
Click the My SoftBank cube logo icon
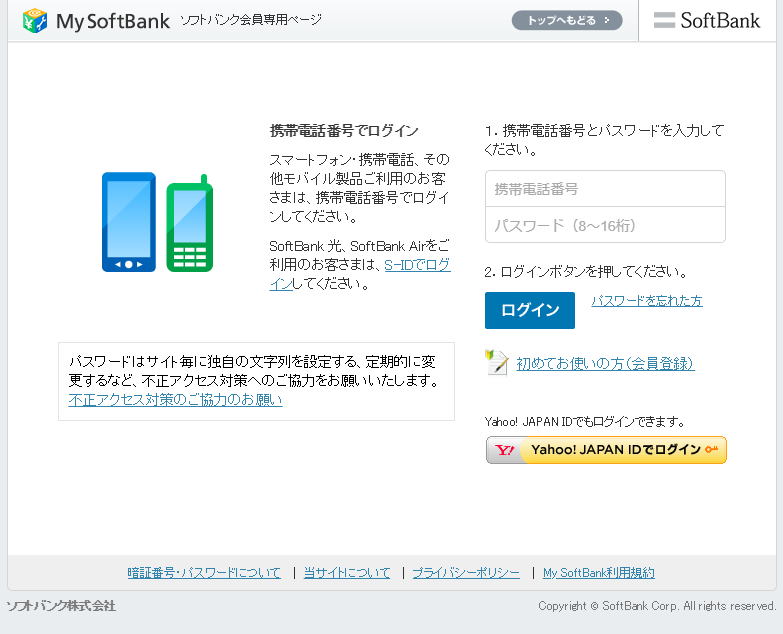[x=35, y=20]
